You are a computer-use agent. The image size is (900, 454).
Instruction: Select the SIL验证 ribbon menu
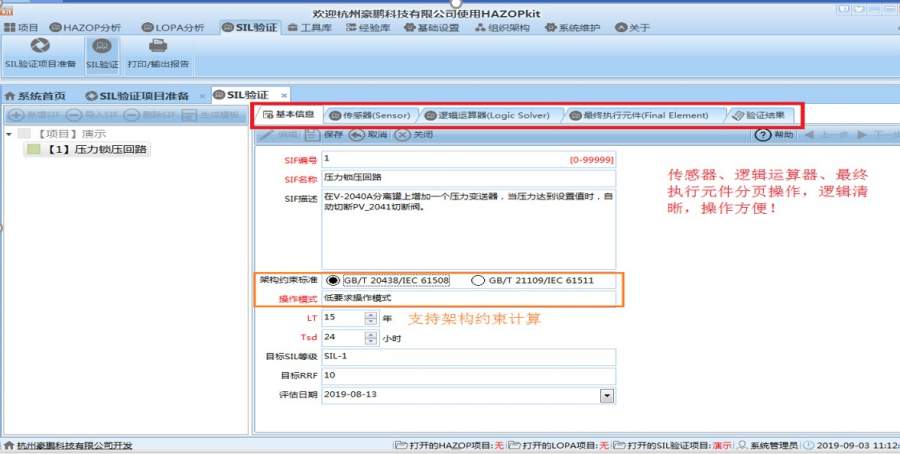point(250,28)
